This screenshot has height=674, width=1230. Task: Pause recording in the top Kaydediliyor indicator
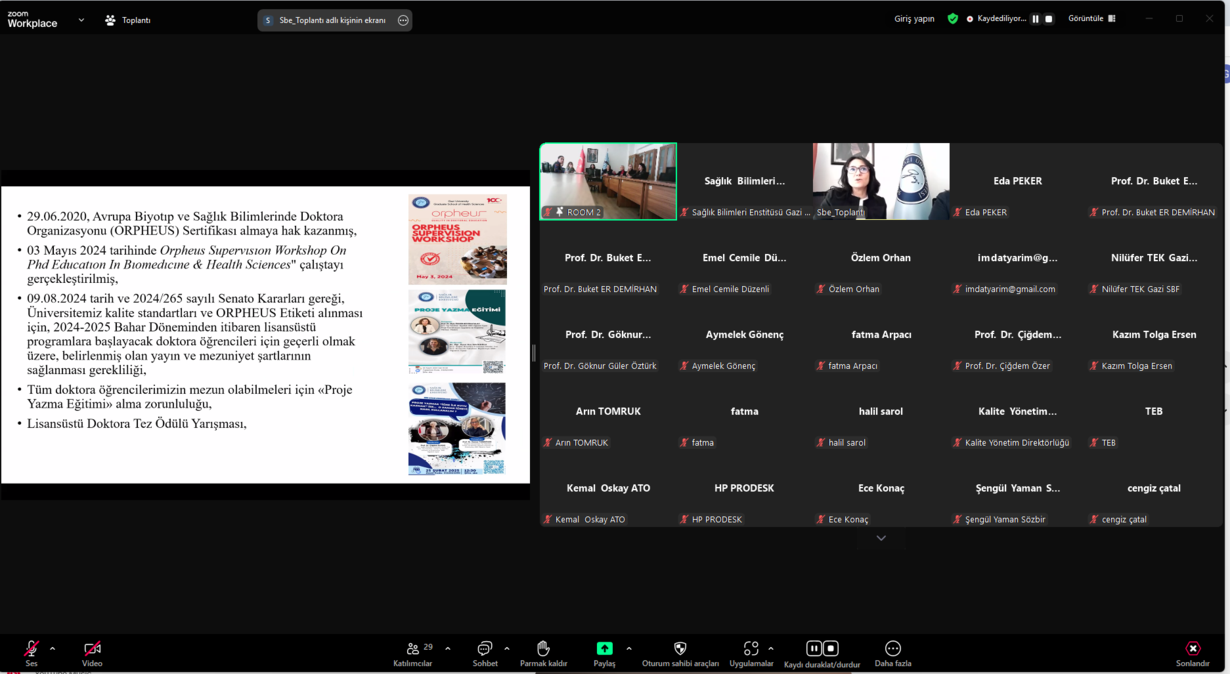tap(1035, 19)
